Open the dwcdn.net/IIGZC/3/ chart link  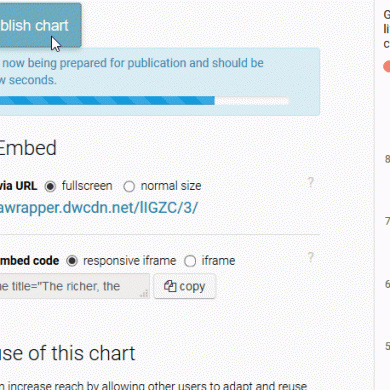pos(99,208)
